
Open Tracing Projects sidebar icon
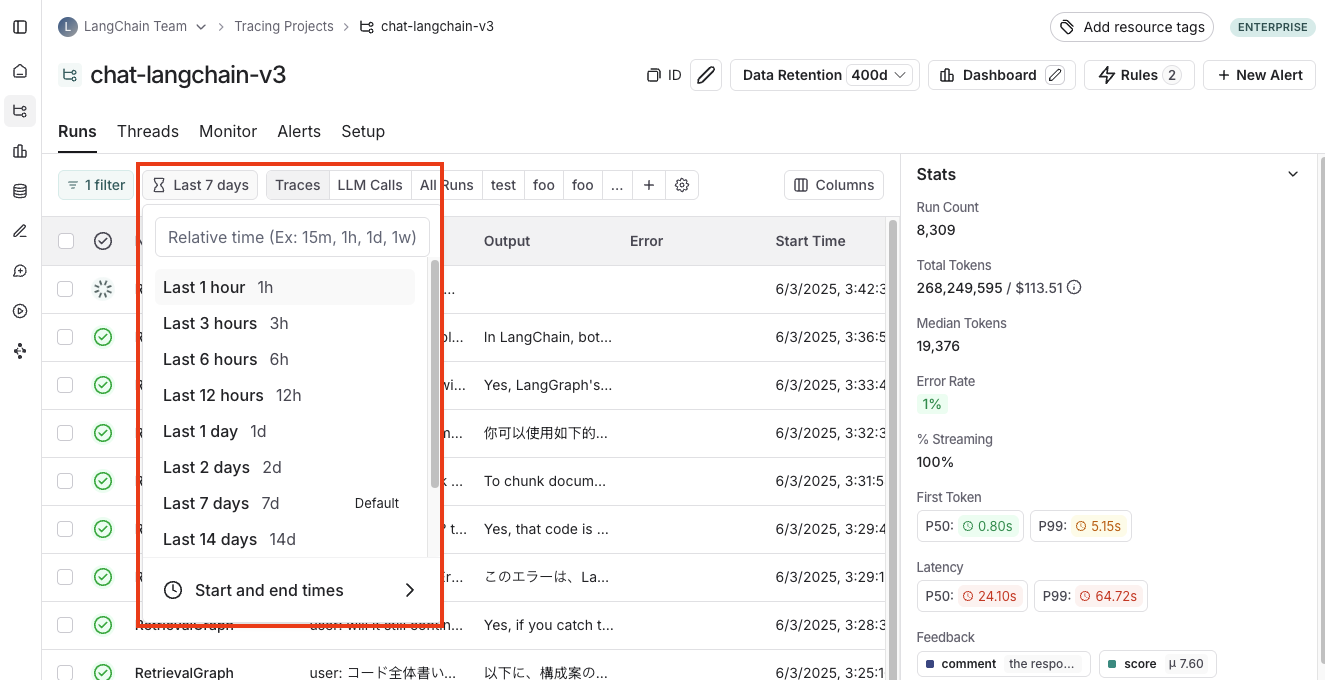(x=20, y=111)
